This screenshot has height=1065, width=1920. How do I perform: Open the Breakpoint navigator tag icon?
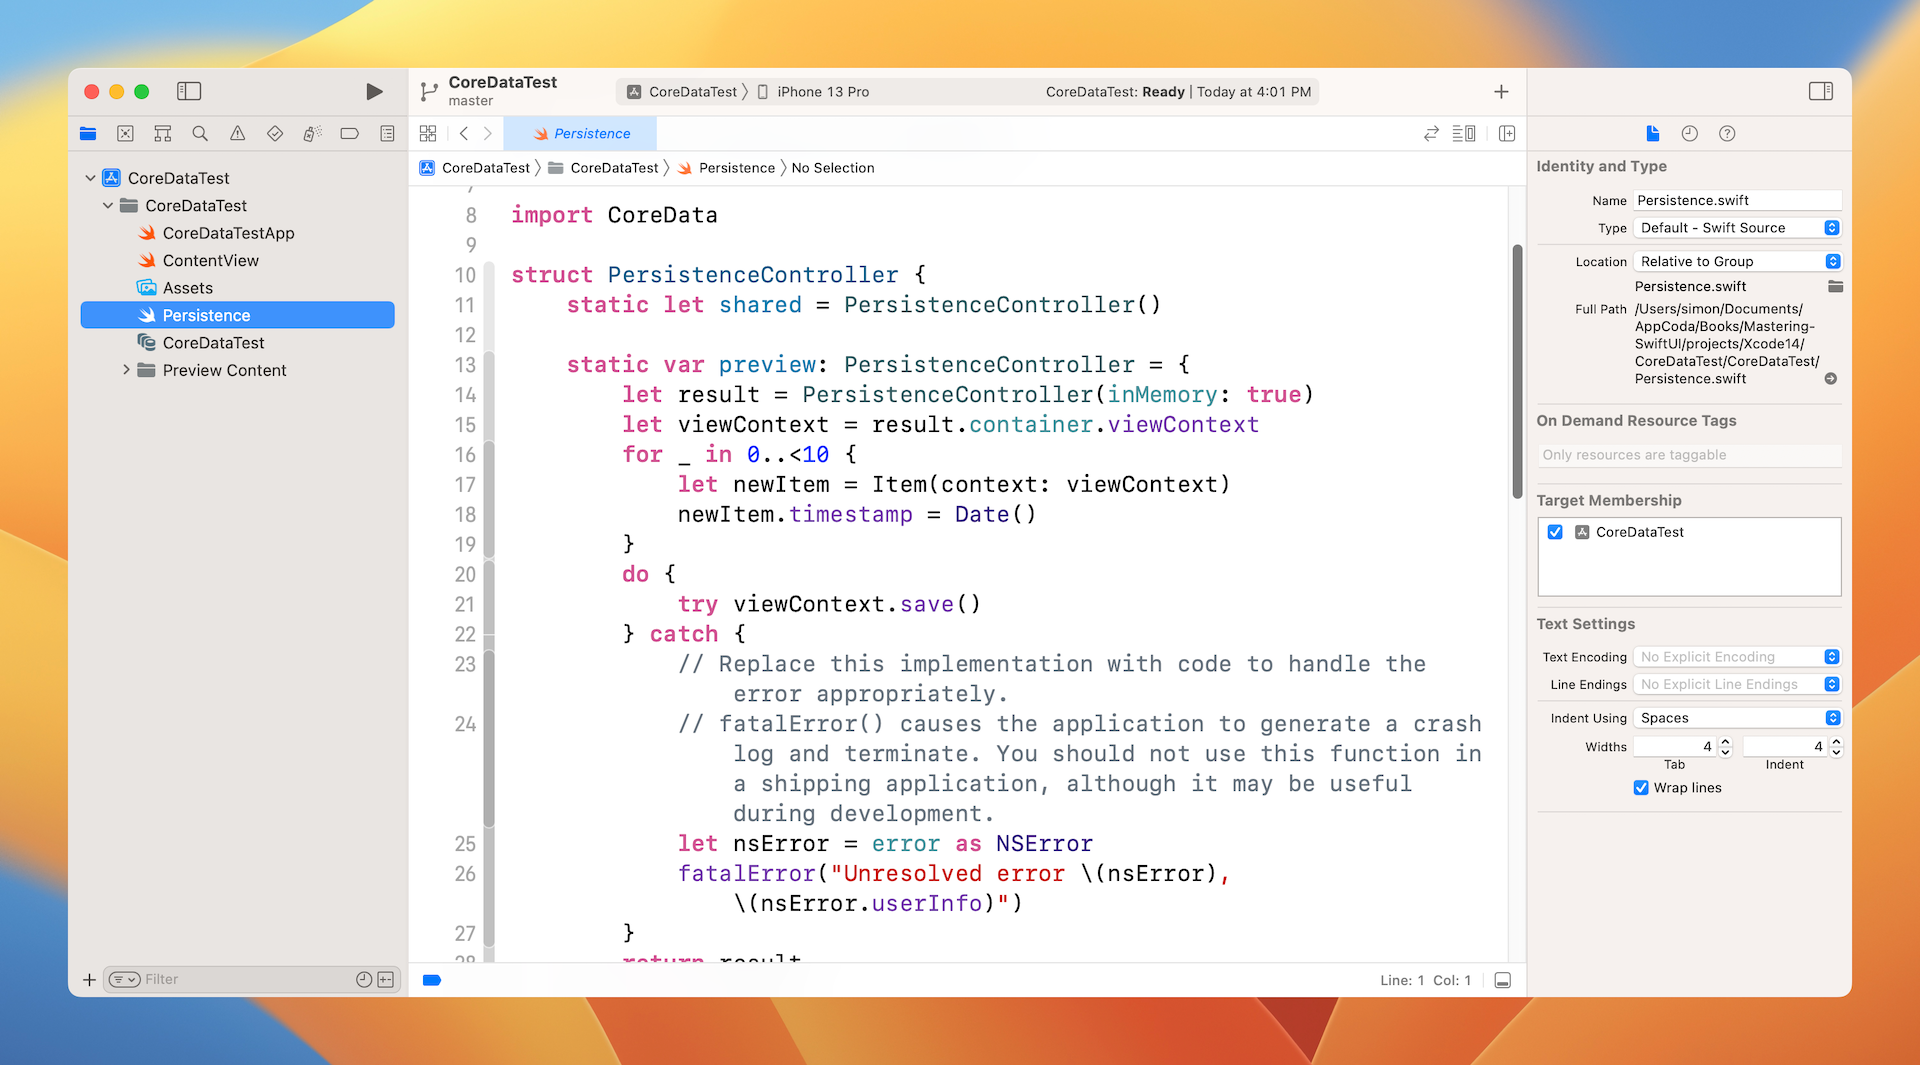coord(349,133)
